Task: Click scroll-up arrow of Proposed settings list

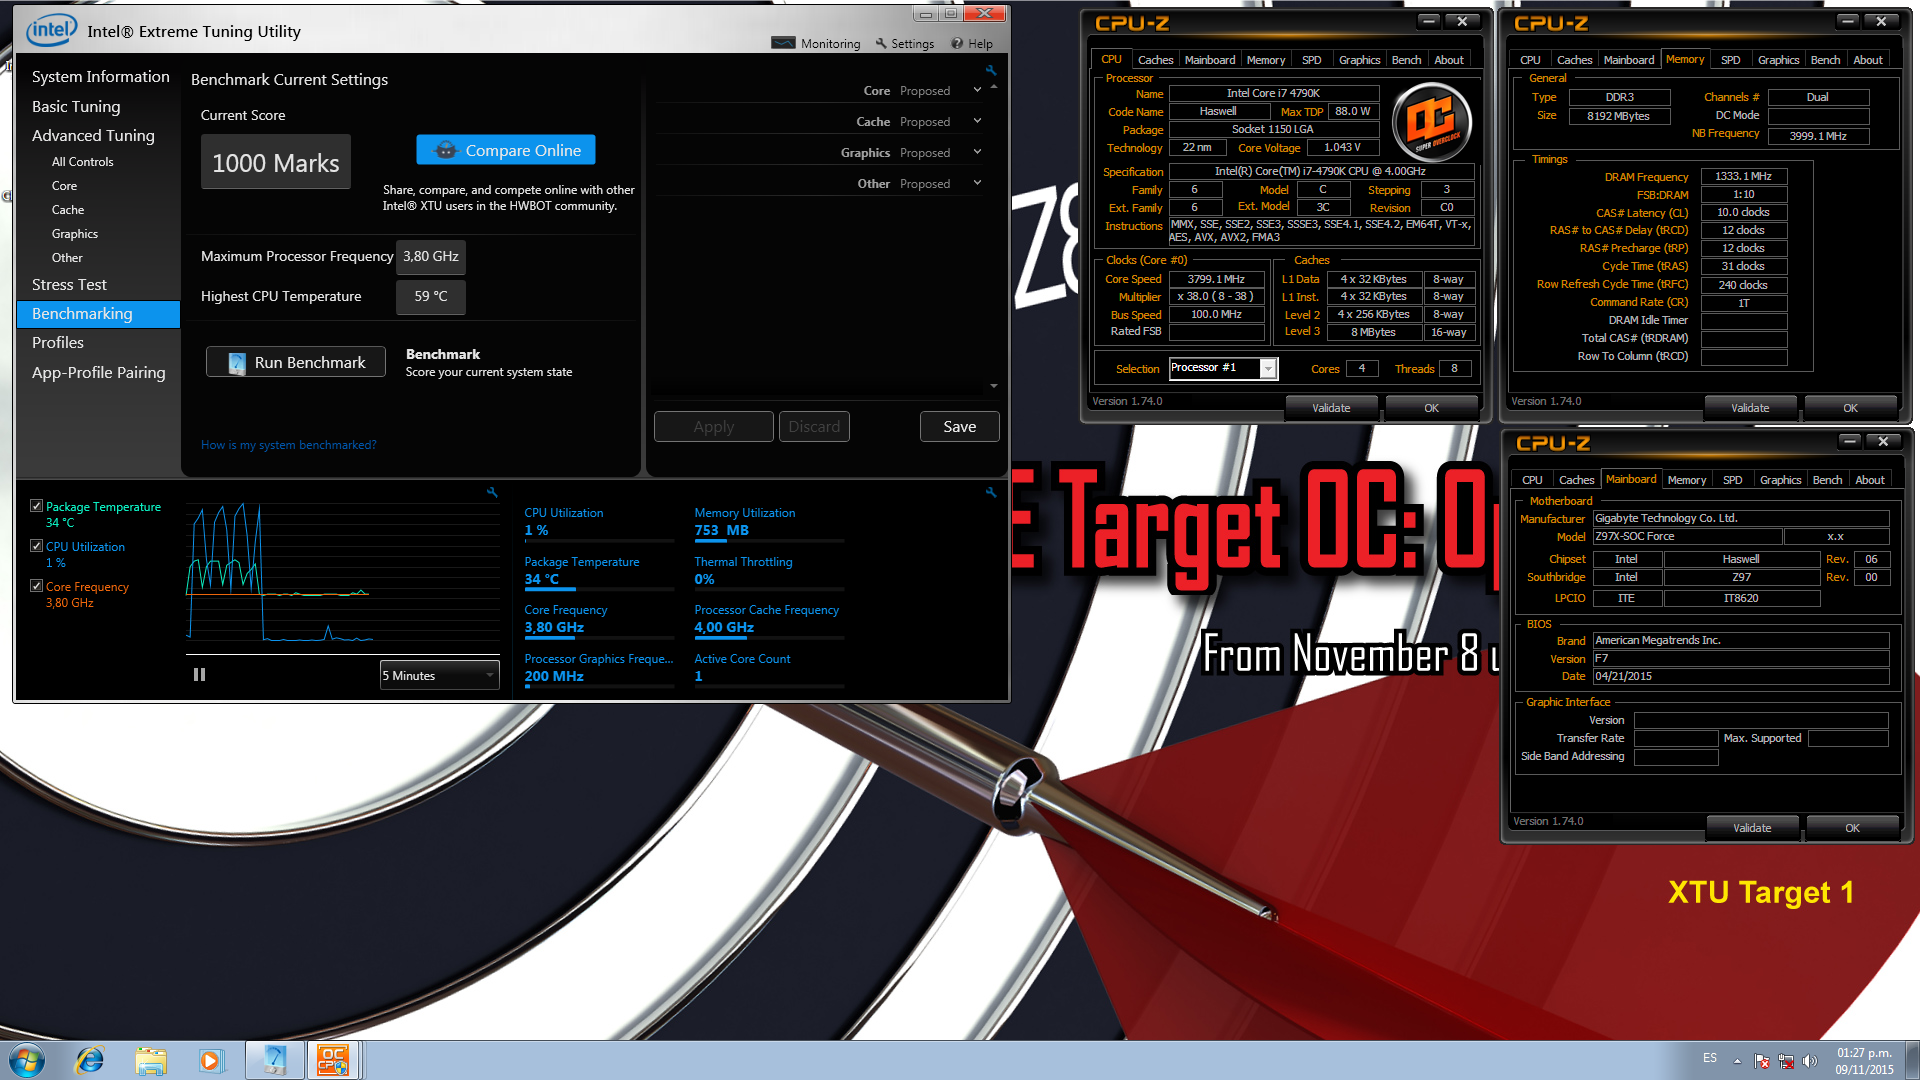Action: point(994,88)
